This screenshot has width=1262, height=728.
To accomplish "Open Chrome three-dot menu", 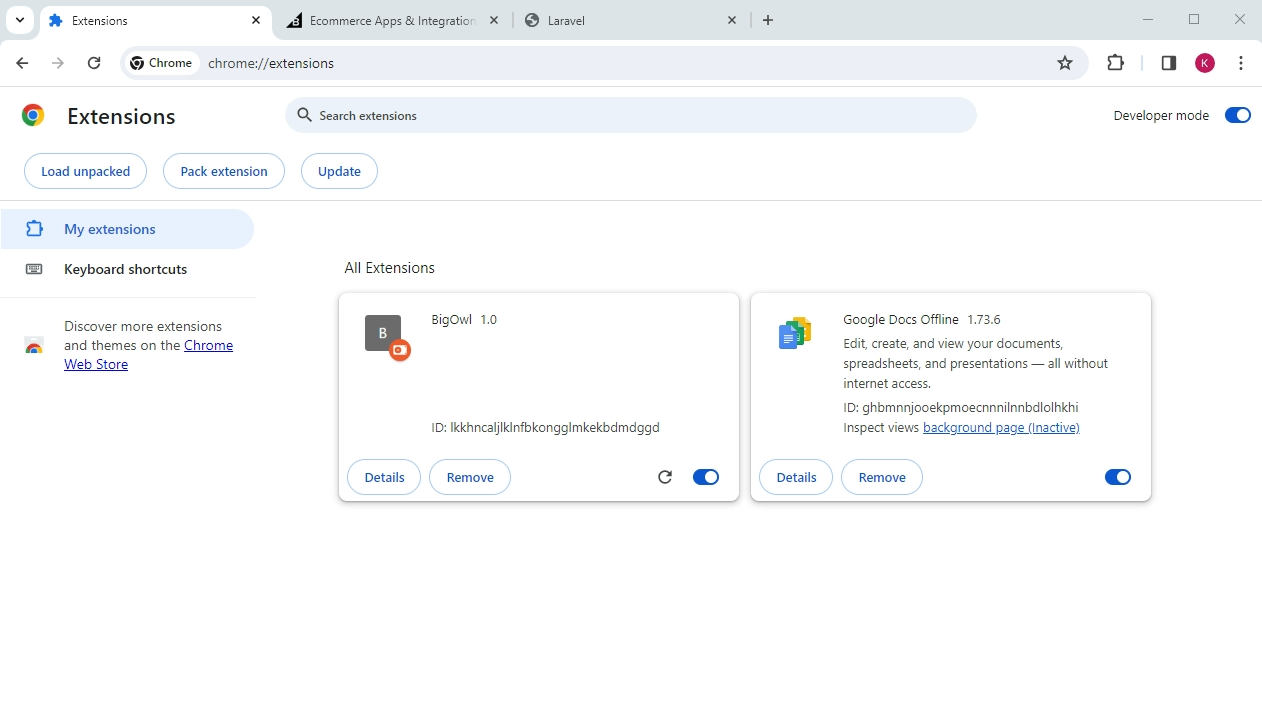I will click(1241, 63).
